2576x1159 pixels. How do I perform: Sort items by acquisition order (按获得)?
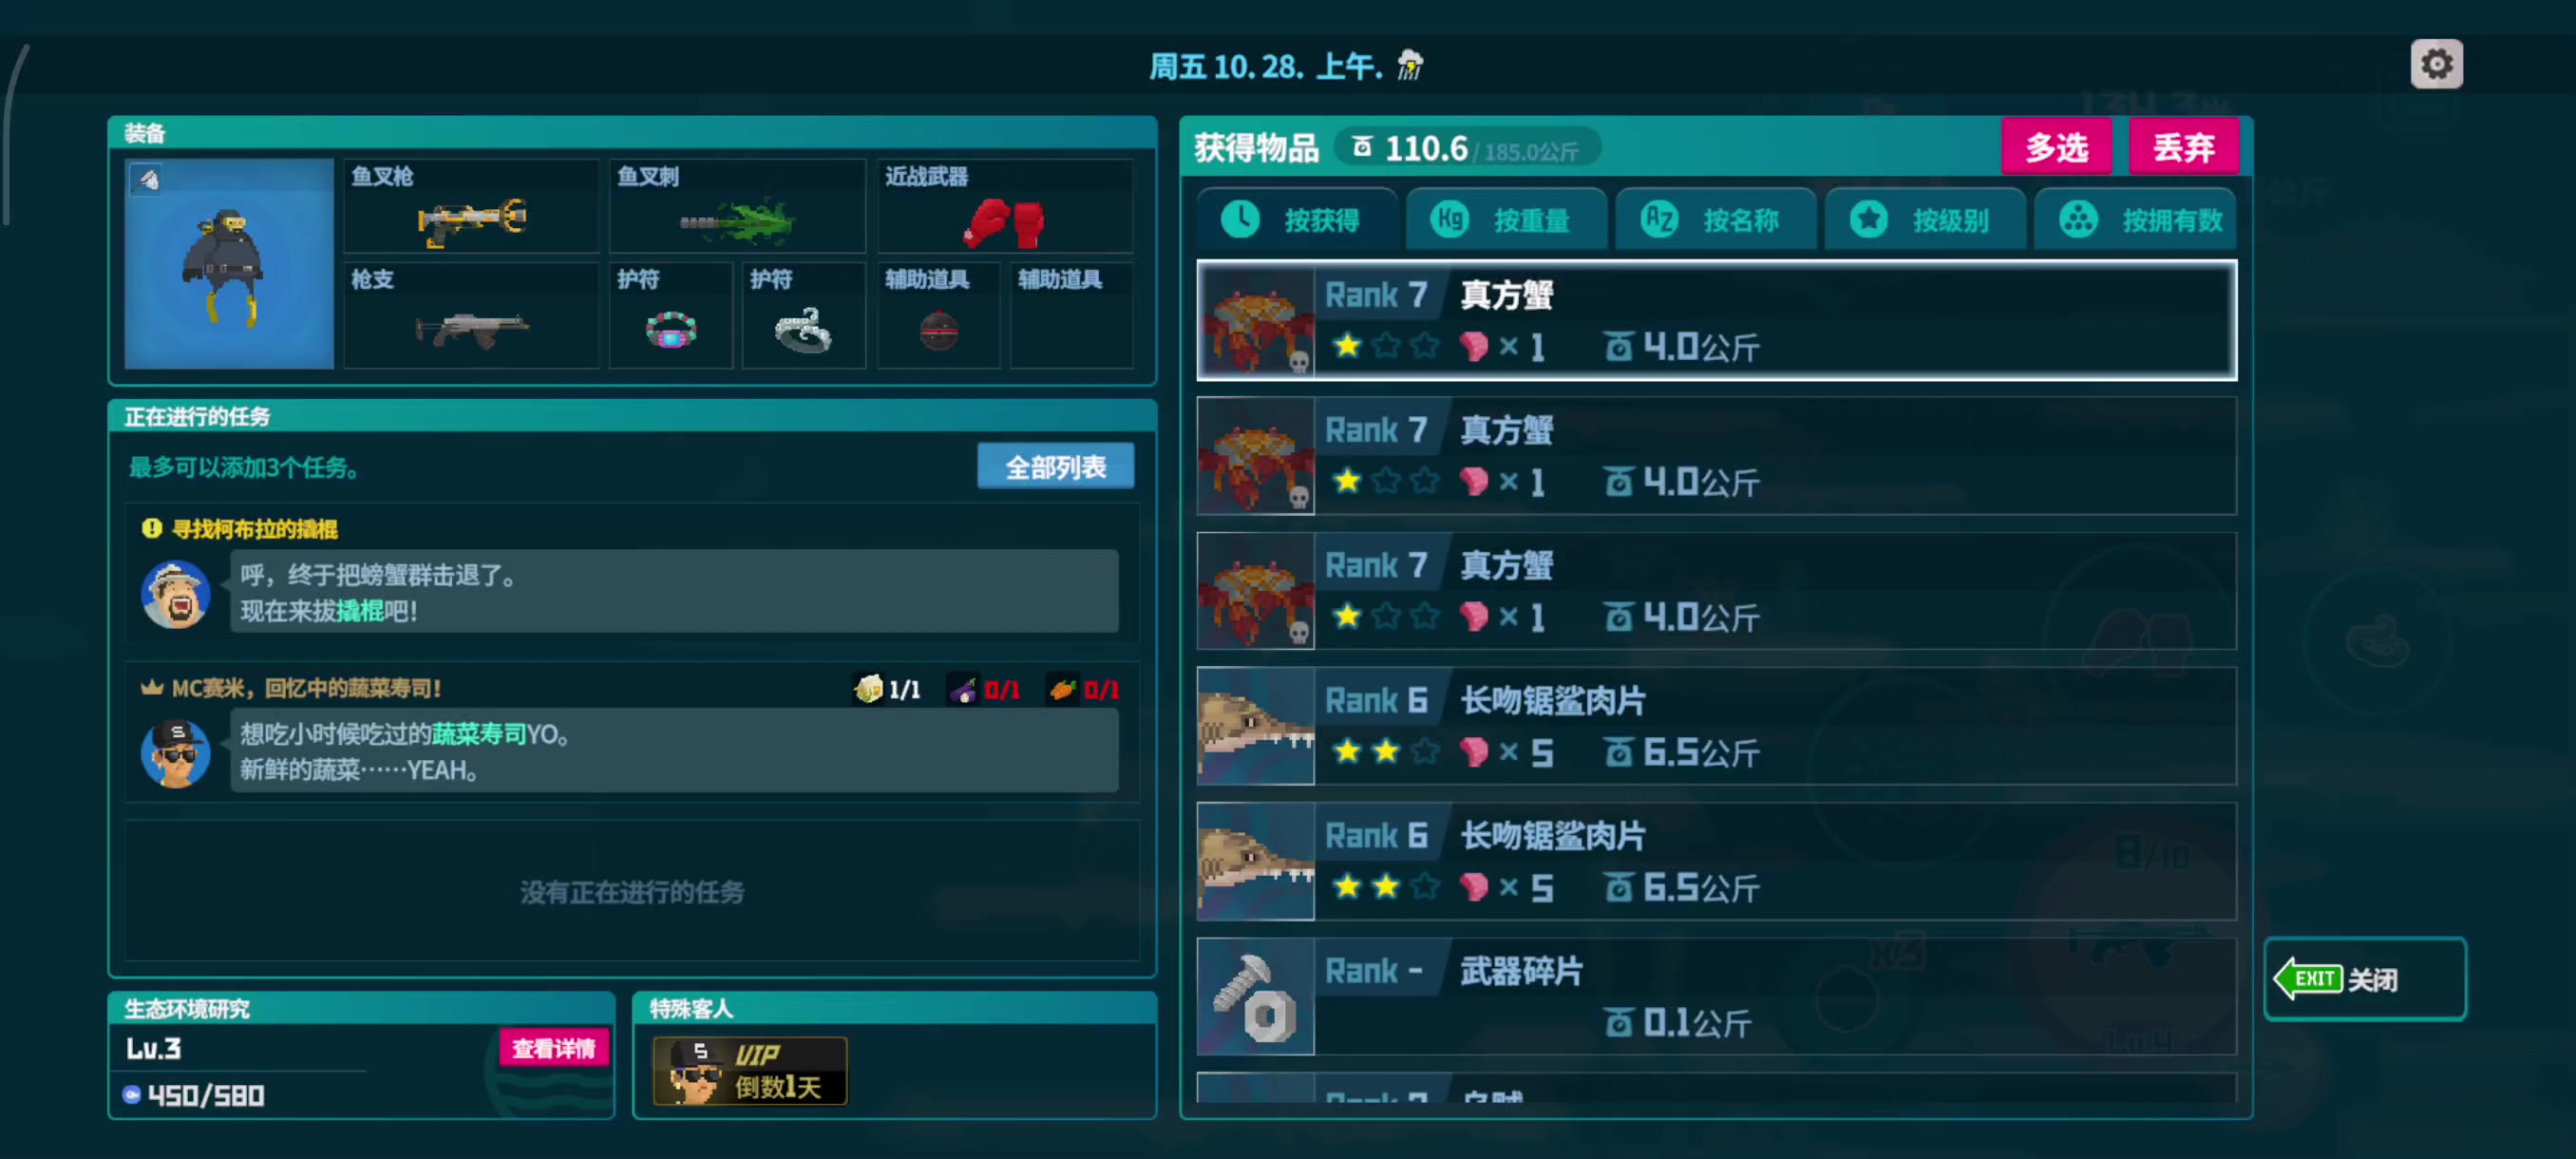[1297, 219]
